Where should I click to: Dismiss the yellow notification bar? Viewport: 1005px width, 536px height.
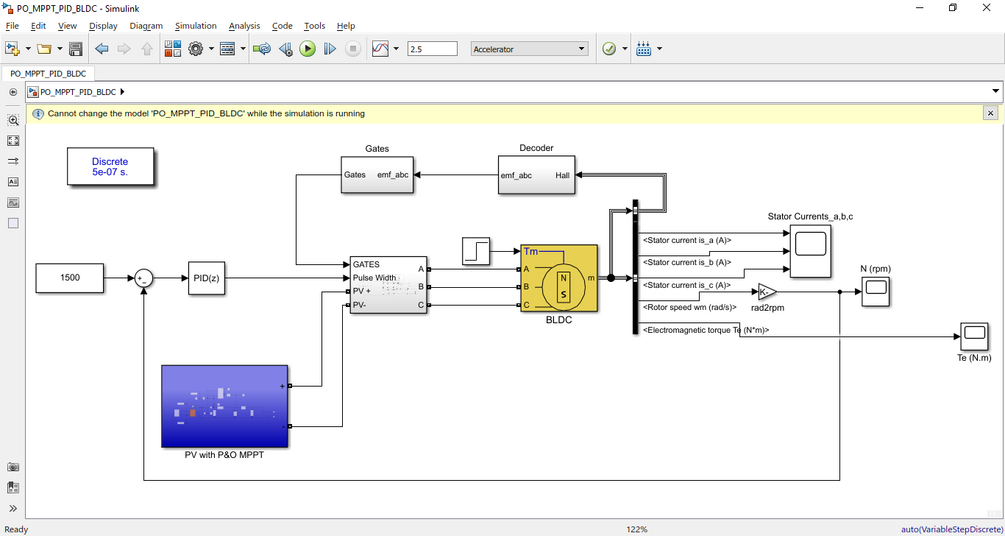click(x=990, y=113)
